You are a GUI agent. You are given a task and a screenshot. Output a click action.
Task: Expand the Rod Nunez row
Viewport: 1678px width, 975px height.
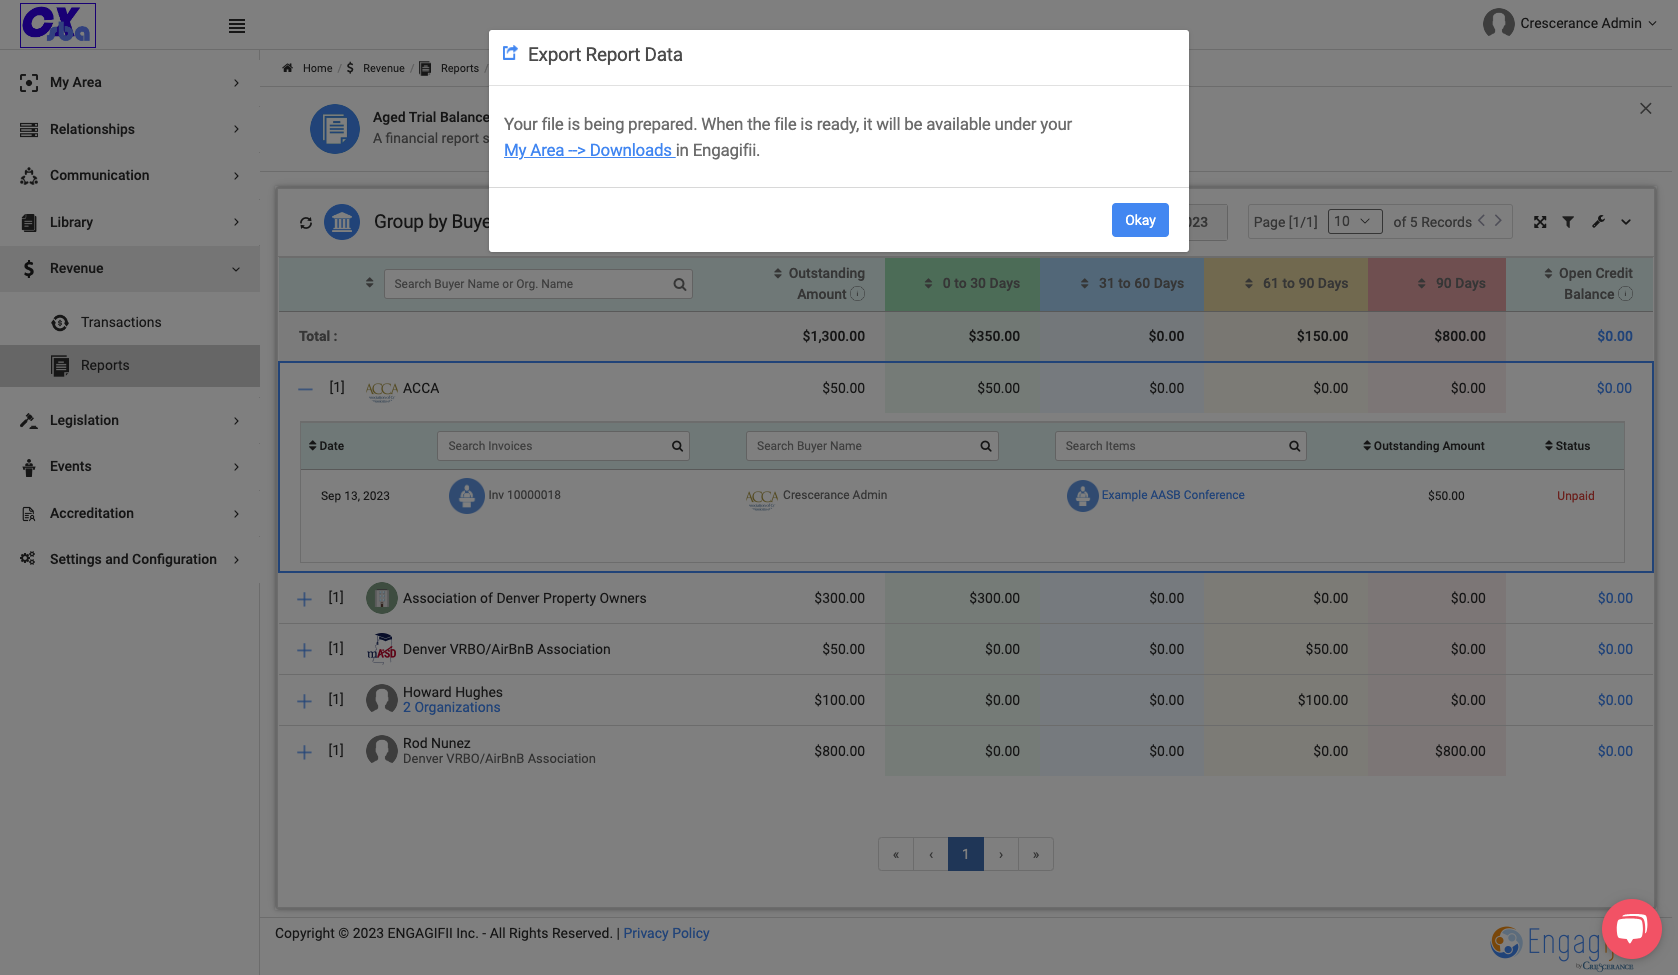pos(305,752)
